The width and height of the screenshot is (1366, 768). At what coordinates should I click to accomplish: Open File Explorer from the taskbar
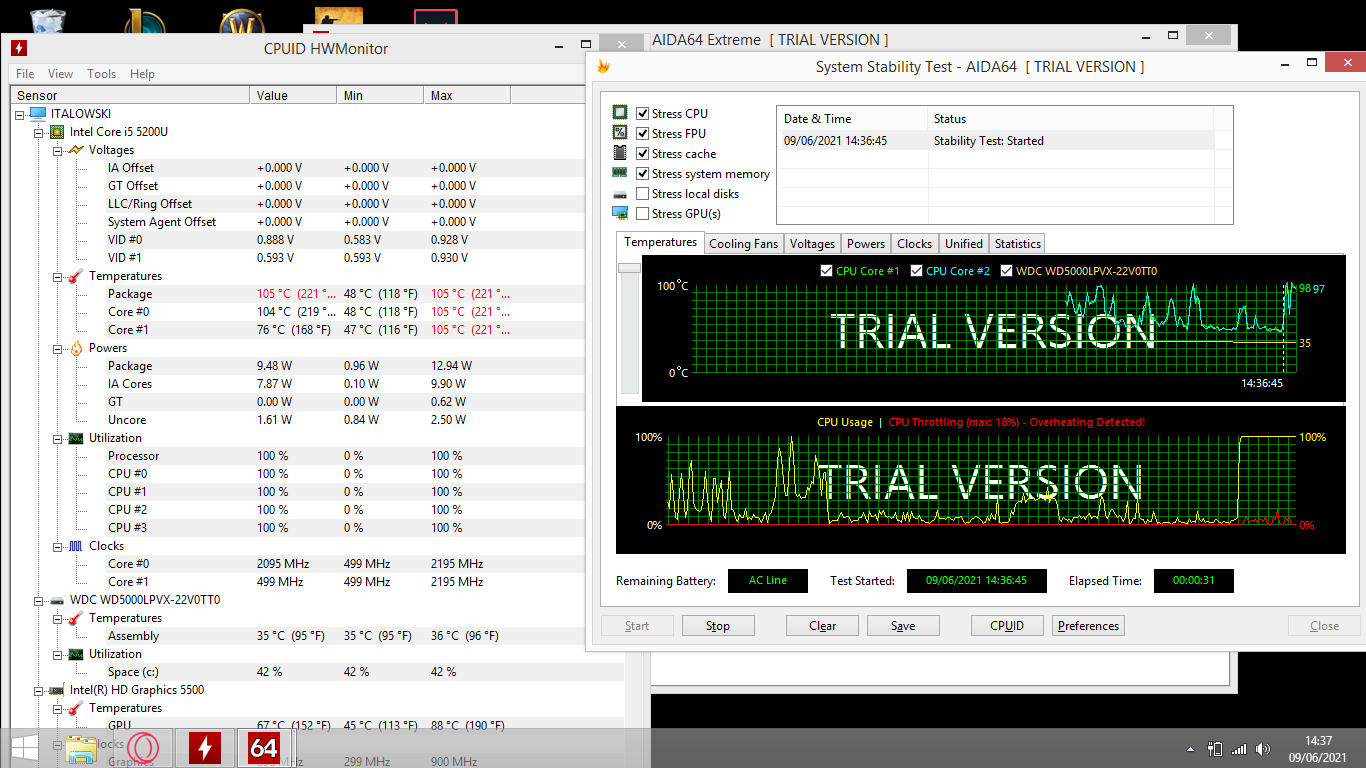(82, 748)
